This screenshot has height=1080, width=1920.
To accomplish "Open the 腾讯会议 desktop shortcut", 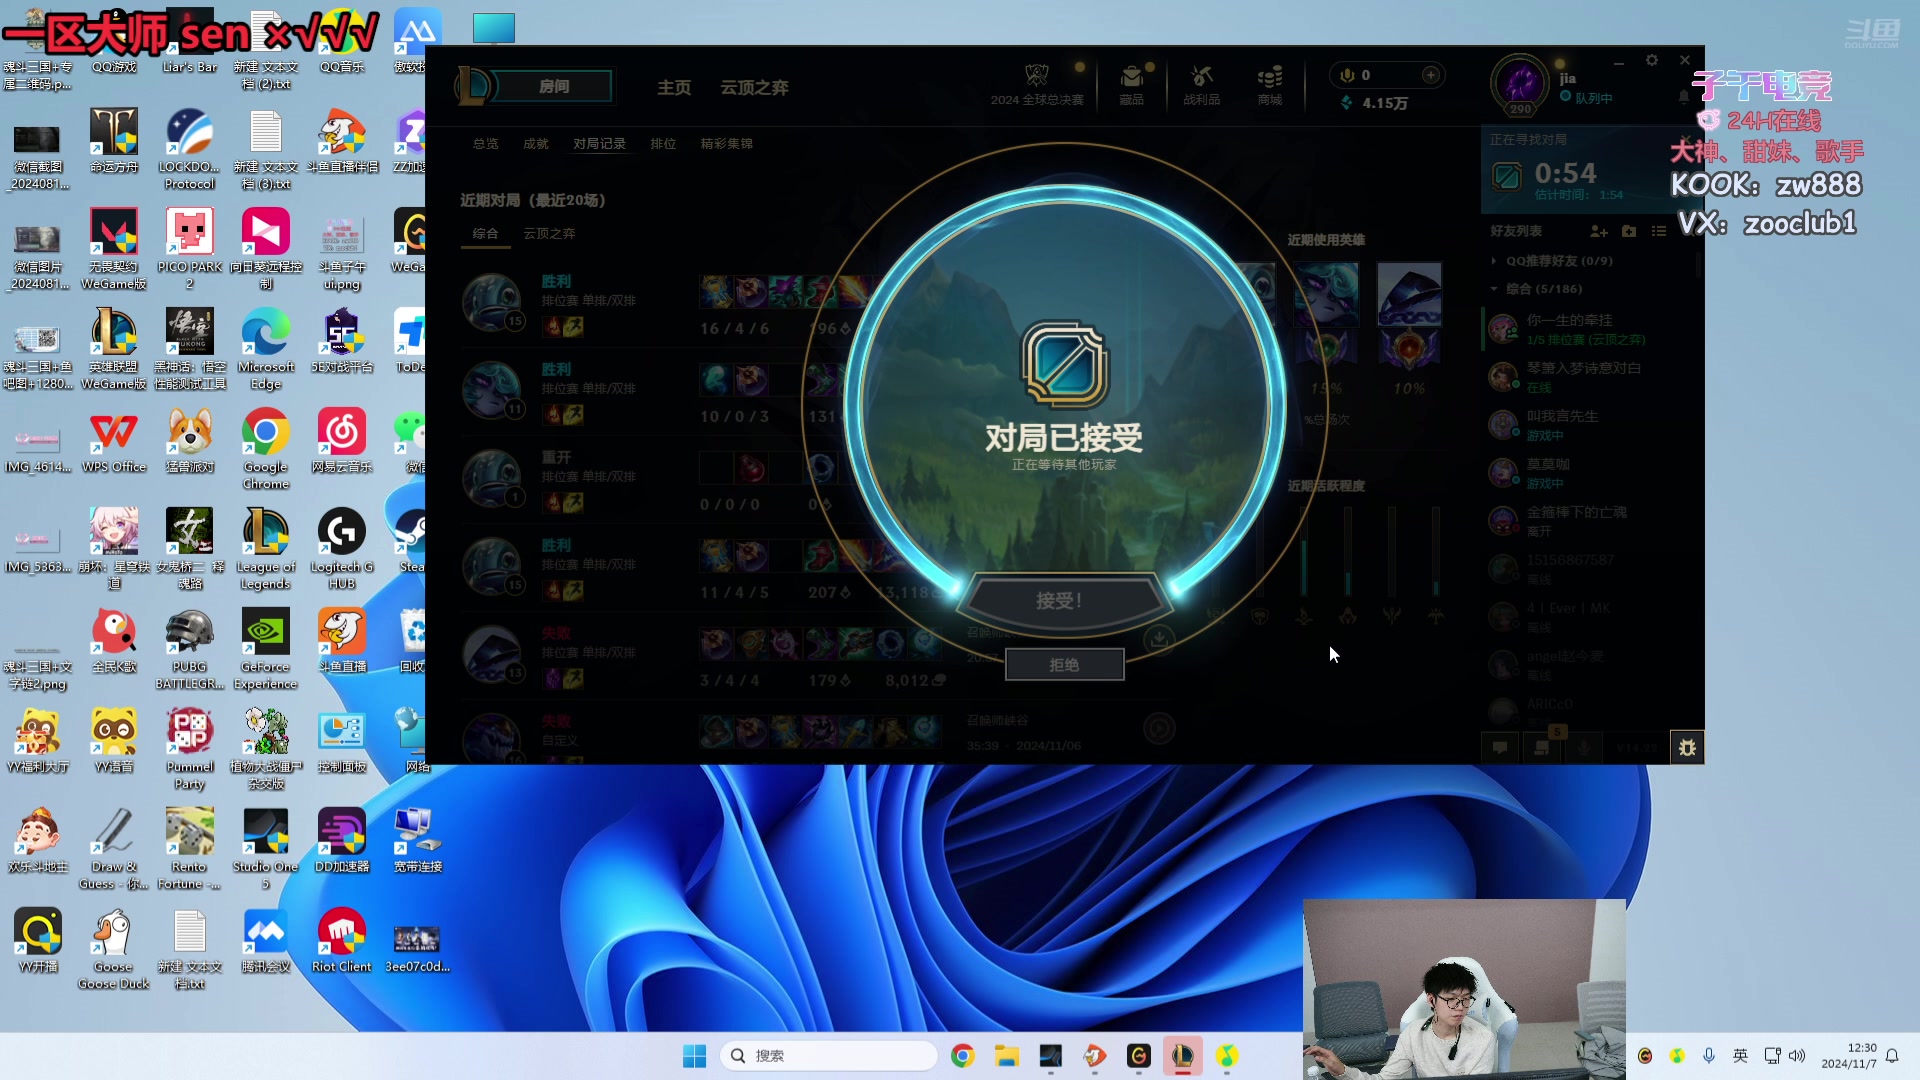I will (265, 940).
